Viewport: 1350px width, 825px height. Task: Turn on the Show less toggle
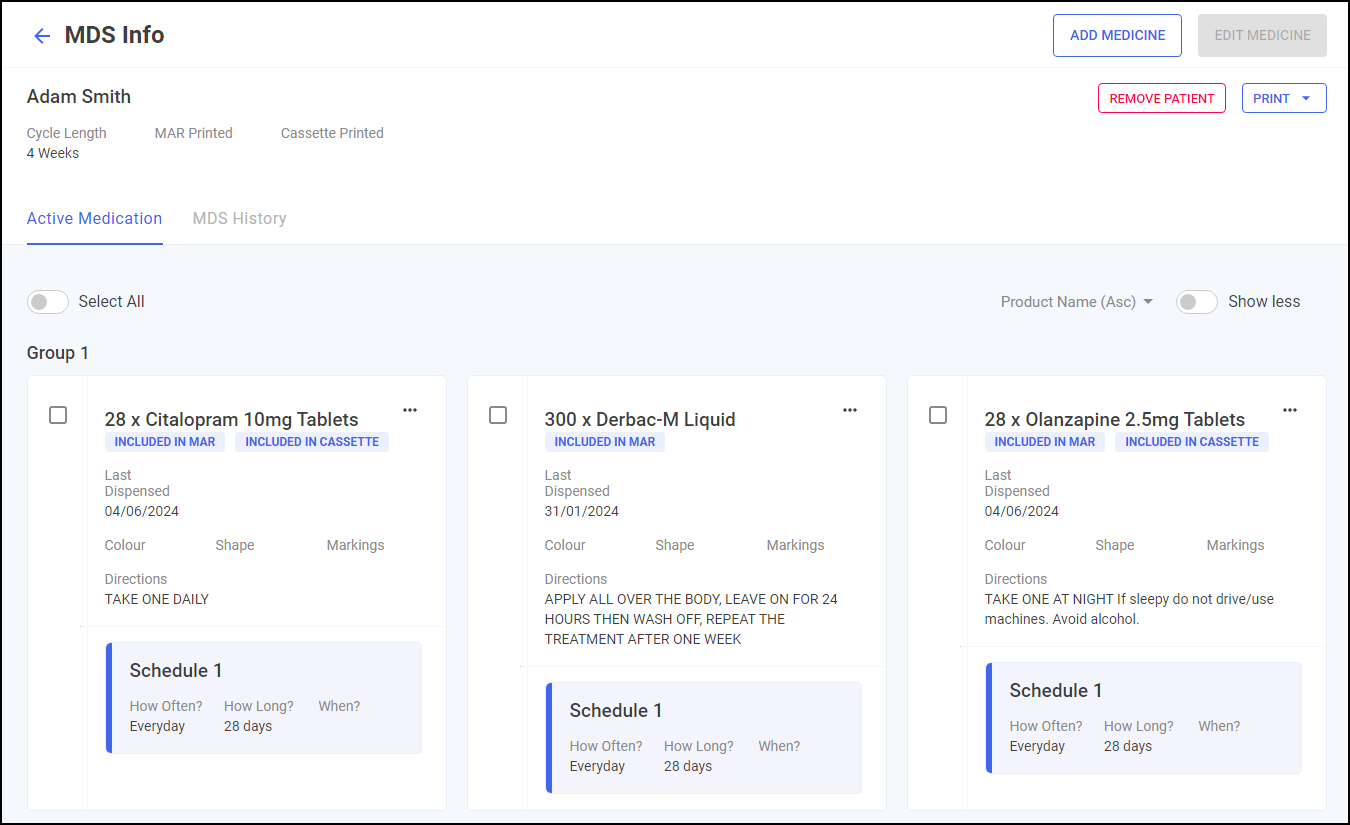coord(1196,302)
